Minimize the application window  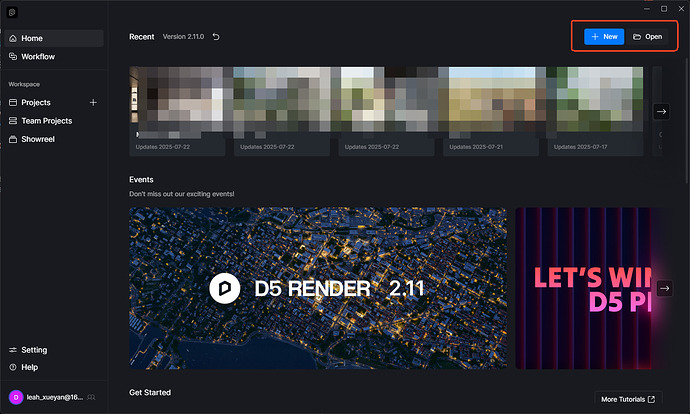click(x=647, y=9)
